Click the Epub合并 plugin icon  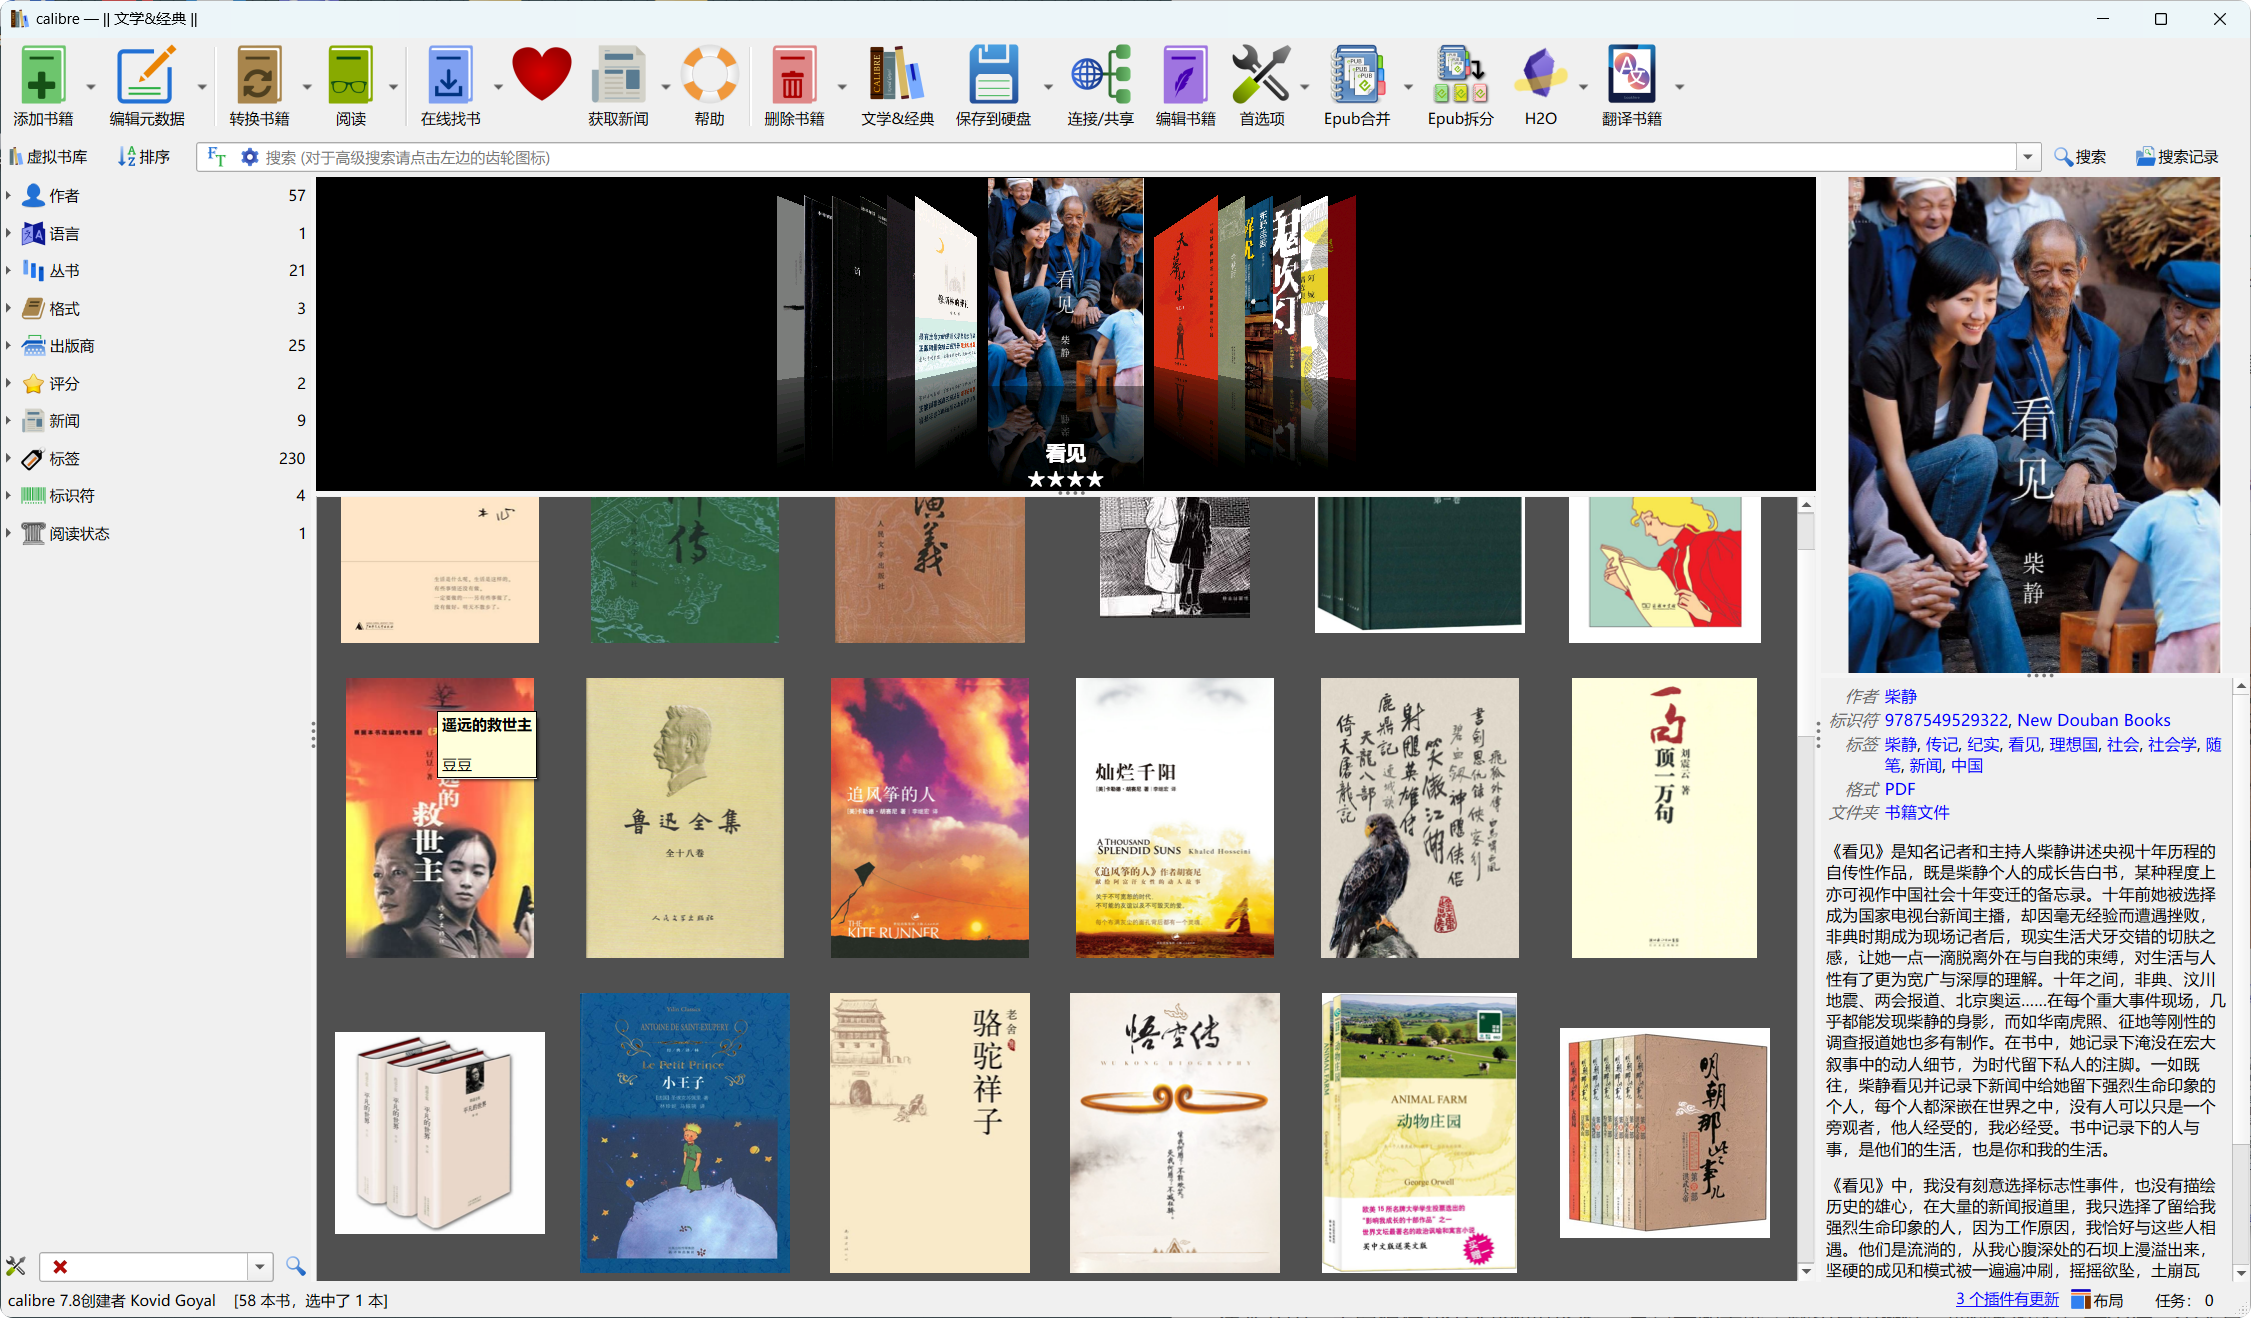pyautogui.click(x=1357, y=75)
